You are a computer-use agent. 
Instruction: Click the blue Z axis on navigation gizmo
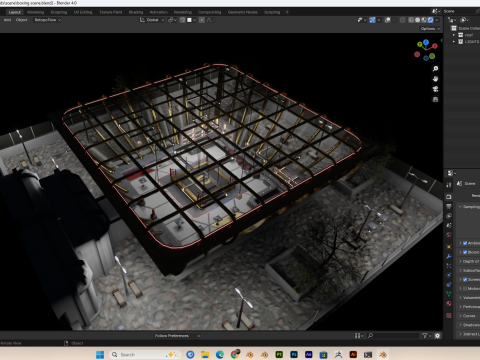(x=426, y=42)
